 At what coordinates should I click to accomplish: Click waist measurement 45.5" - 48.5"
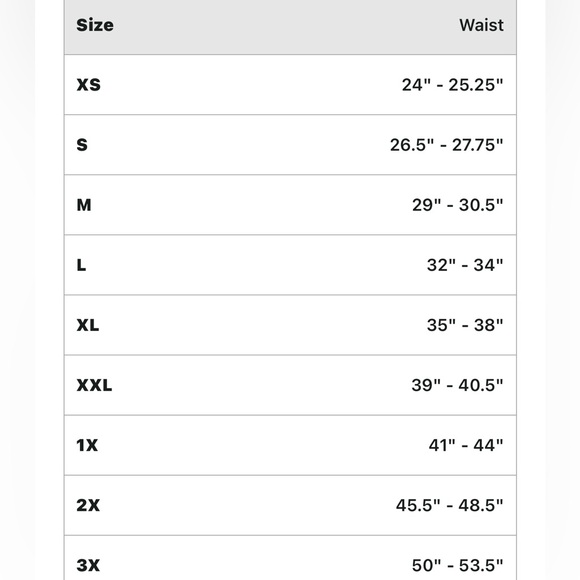coord(449,505)
